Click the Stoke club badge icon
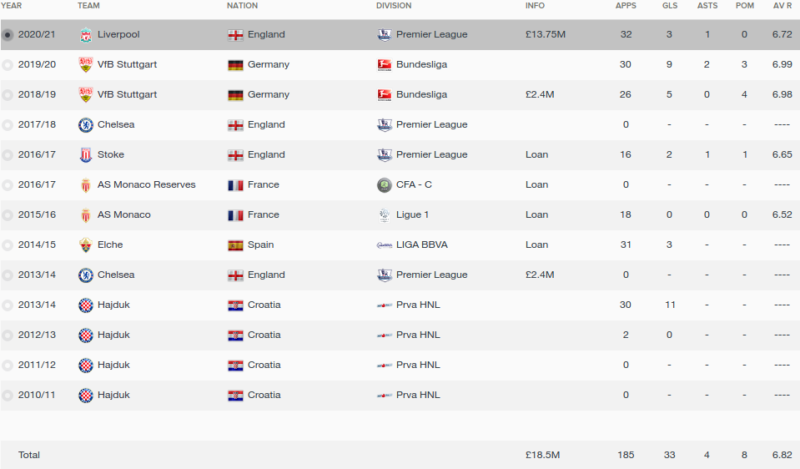Image resolution: width=800 pixels, height=469 pixels. tap(86, 155)
